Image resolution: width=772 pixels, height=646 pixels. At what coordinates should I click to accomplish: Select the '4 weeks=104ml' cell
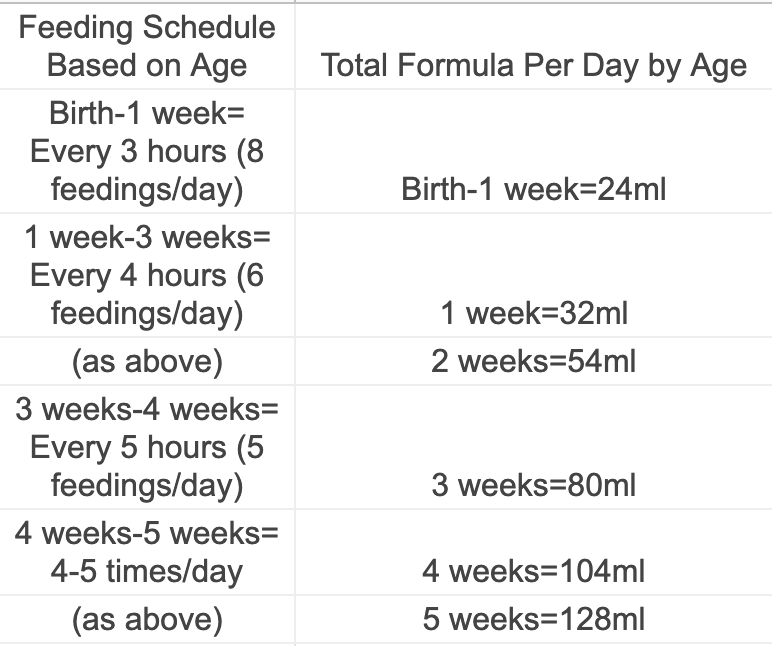[x=533, y=571]
